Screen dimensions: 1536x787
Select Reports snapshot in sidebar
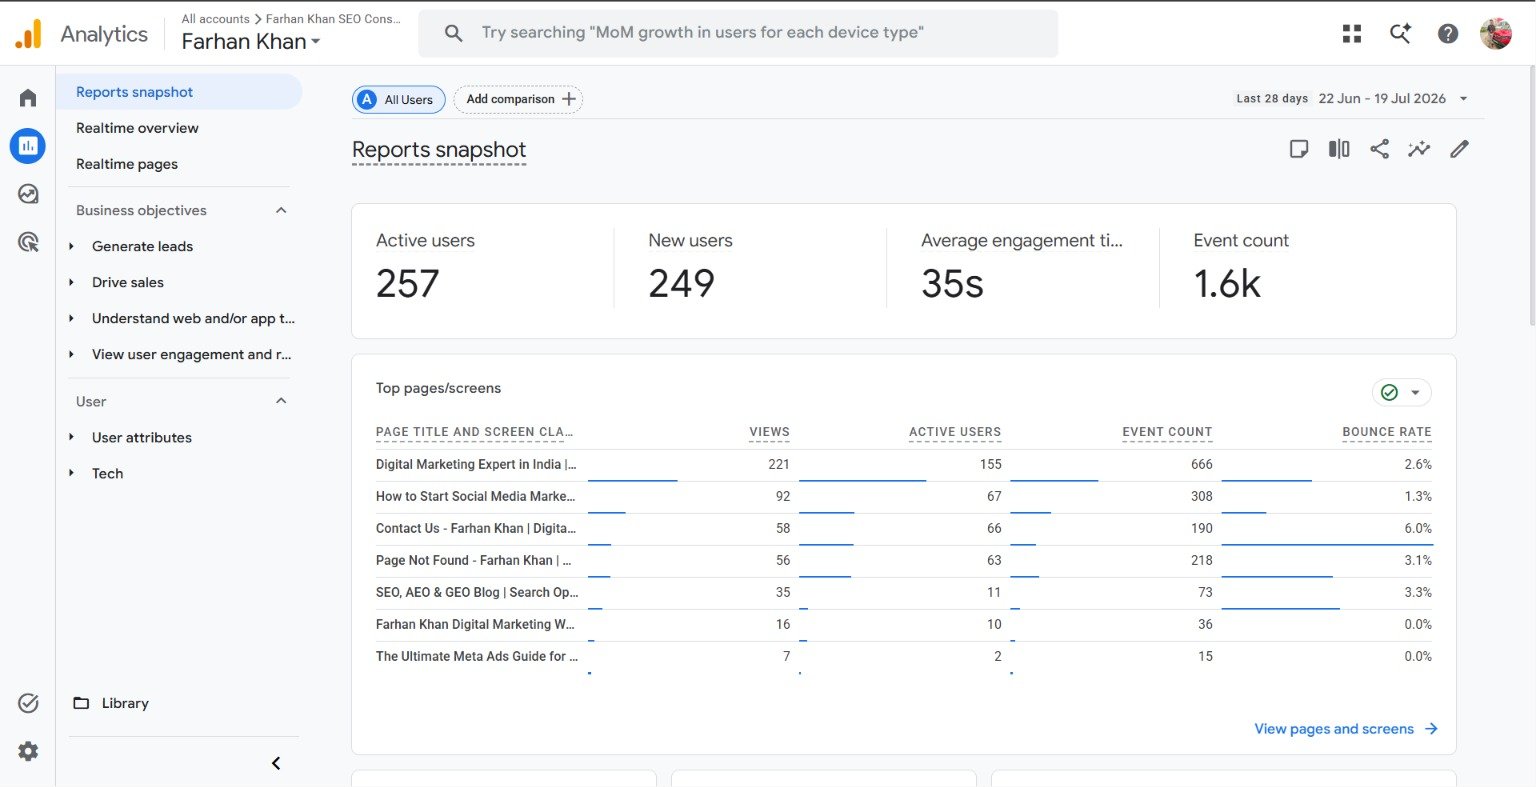179,92
